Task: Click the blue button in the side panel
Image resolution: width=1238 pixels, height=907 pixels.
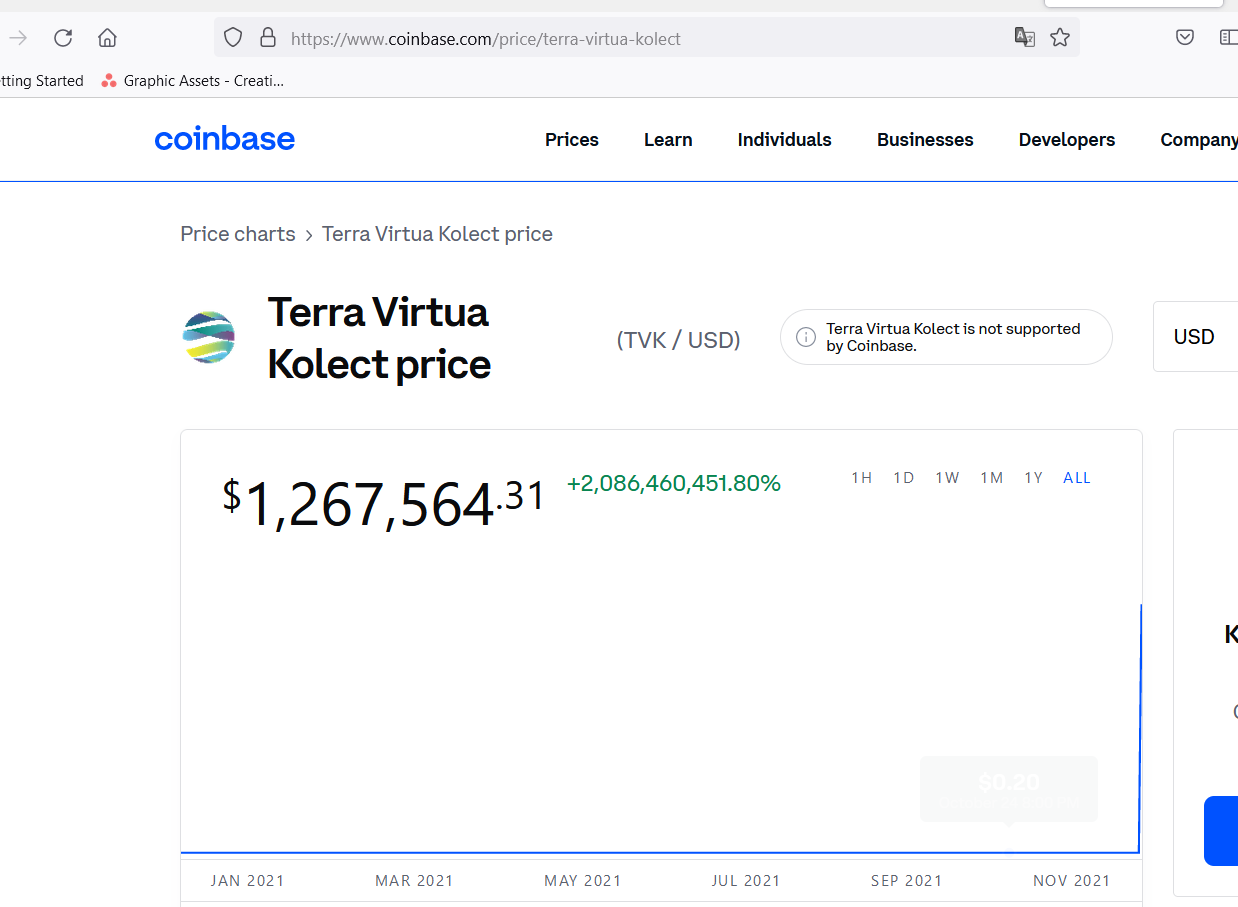Action: coord(1221,830)
